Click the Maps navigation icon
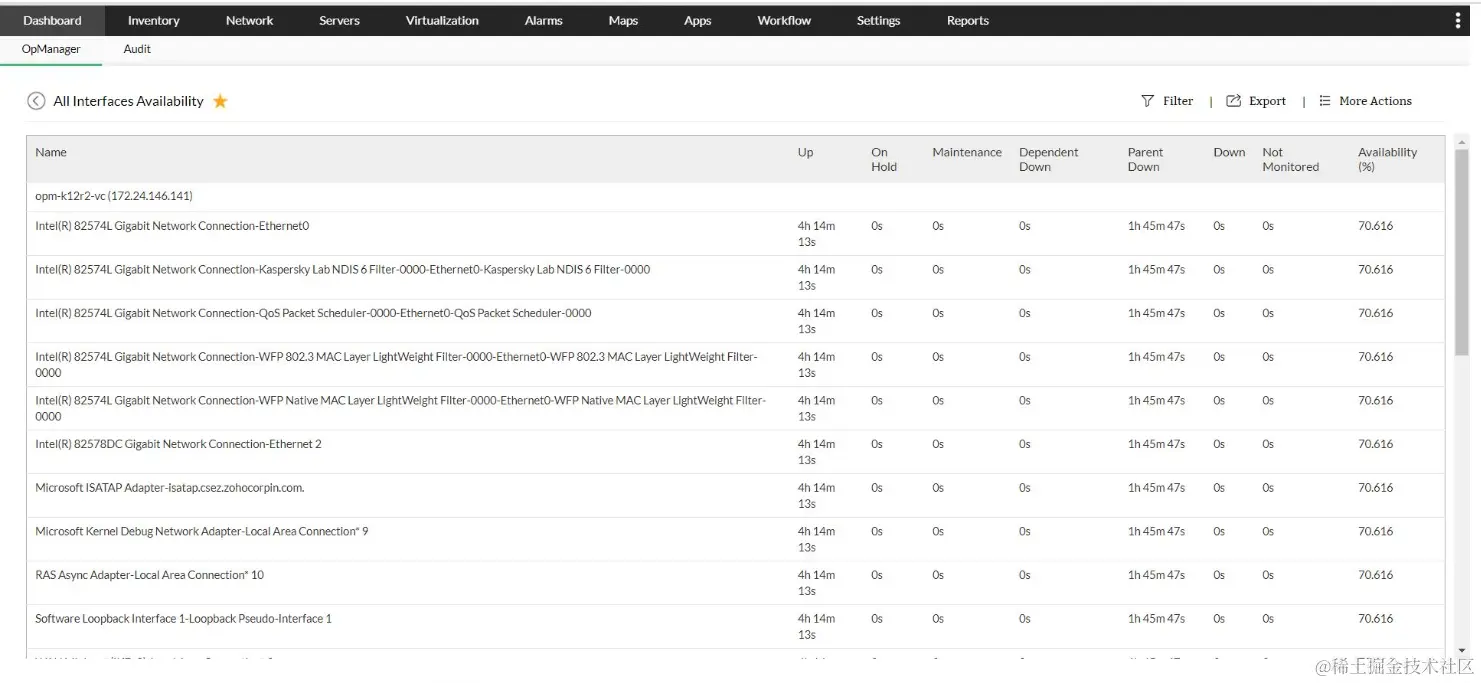Image resolution: width=1481 pixels, height=683 pixels. (x=622, y=19)
